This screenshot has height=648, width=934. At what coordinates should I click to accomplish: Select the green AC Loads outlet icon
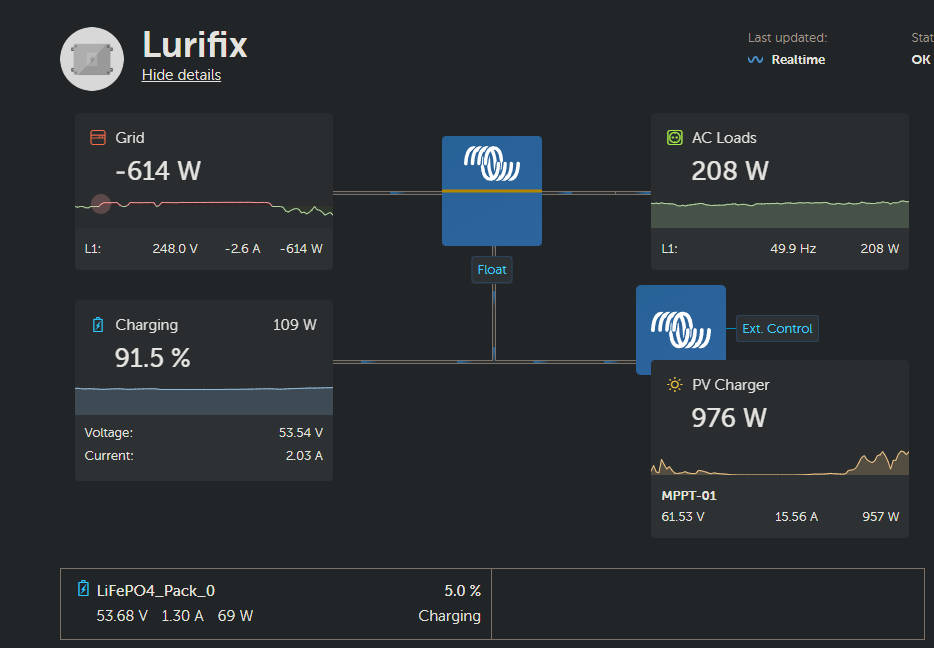coord(675,137)
